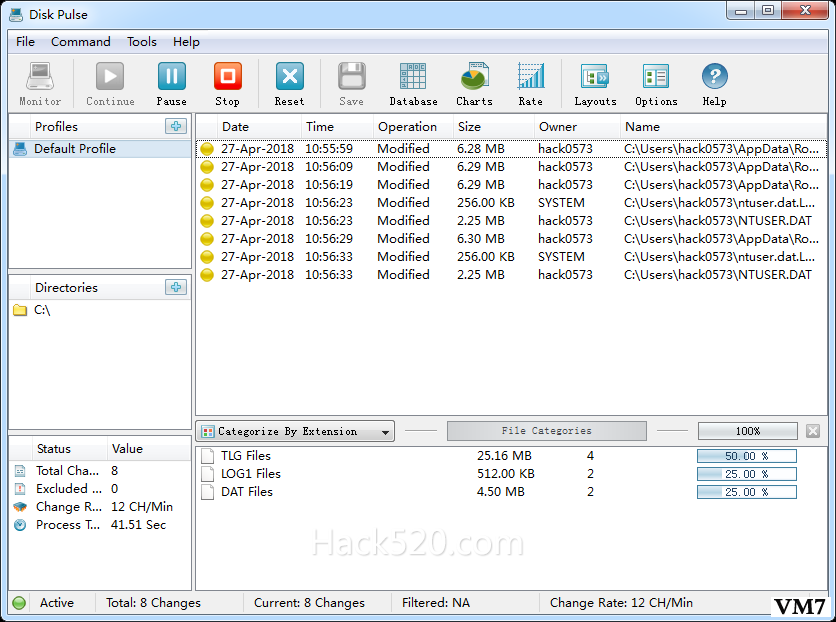Click the TLG Files 50.00 % bar

click(746, 456)
